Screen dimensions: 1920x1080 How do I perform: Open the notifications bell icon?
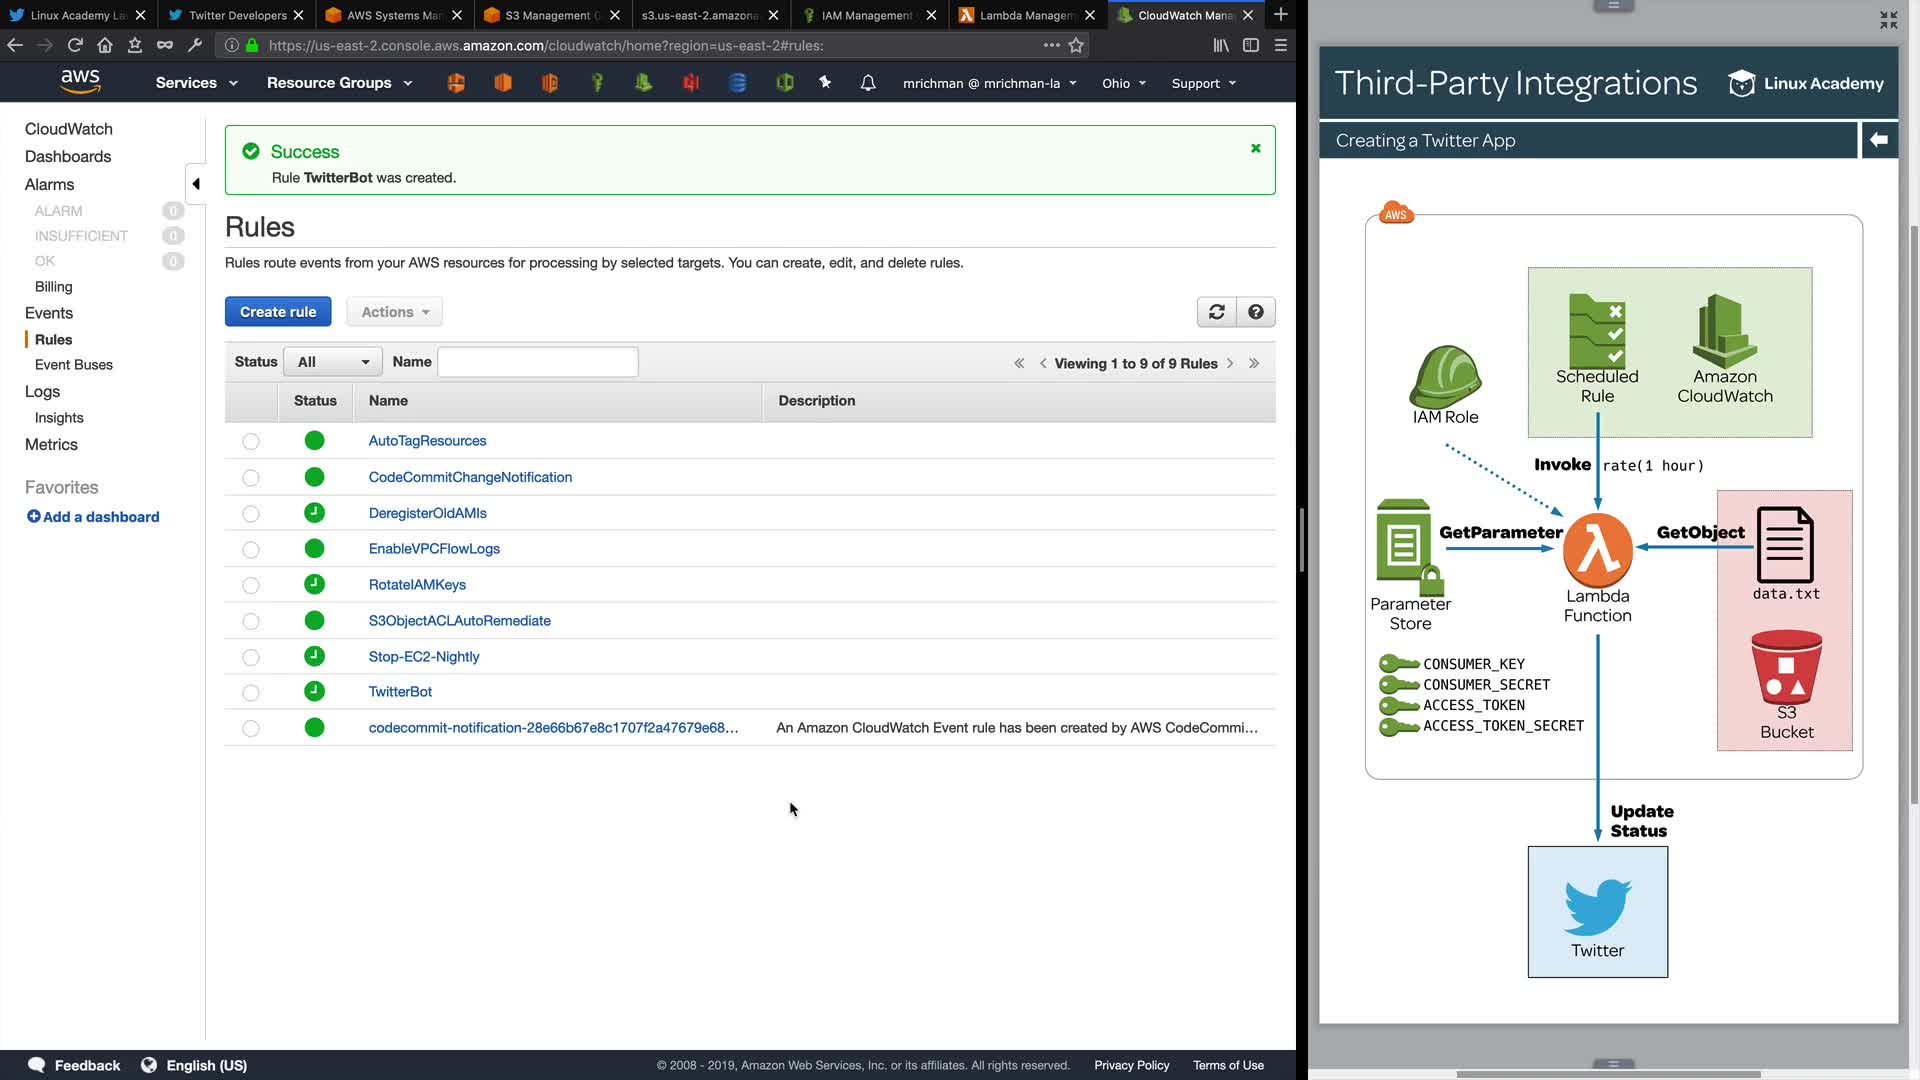867,83
